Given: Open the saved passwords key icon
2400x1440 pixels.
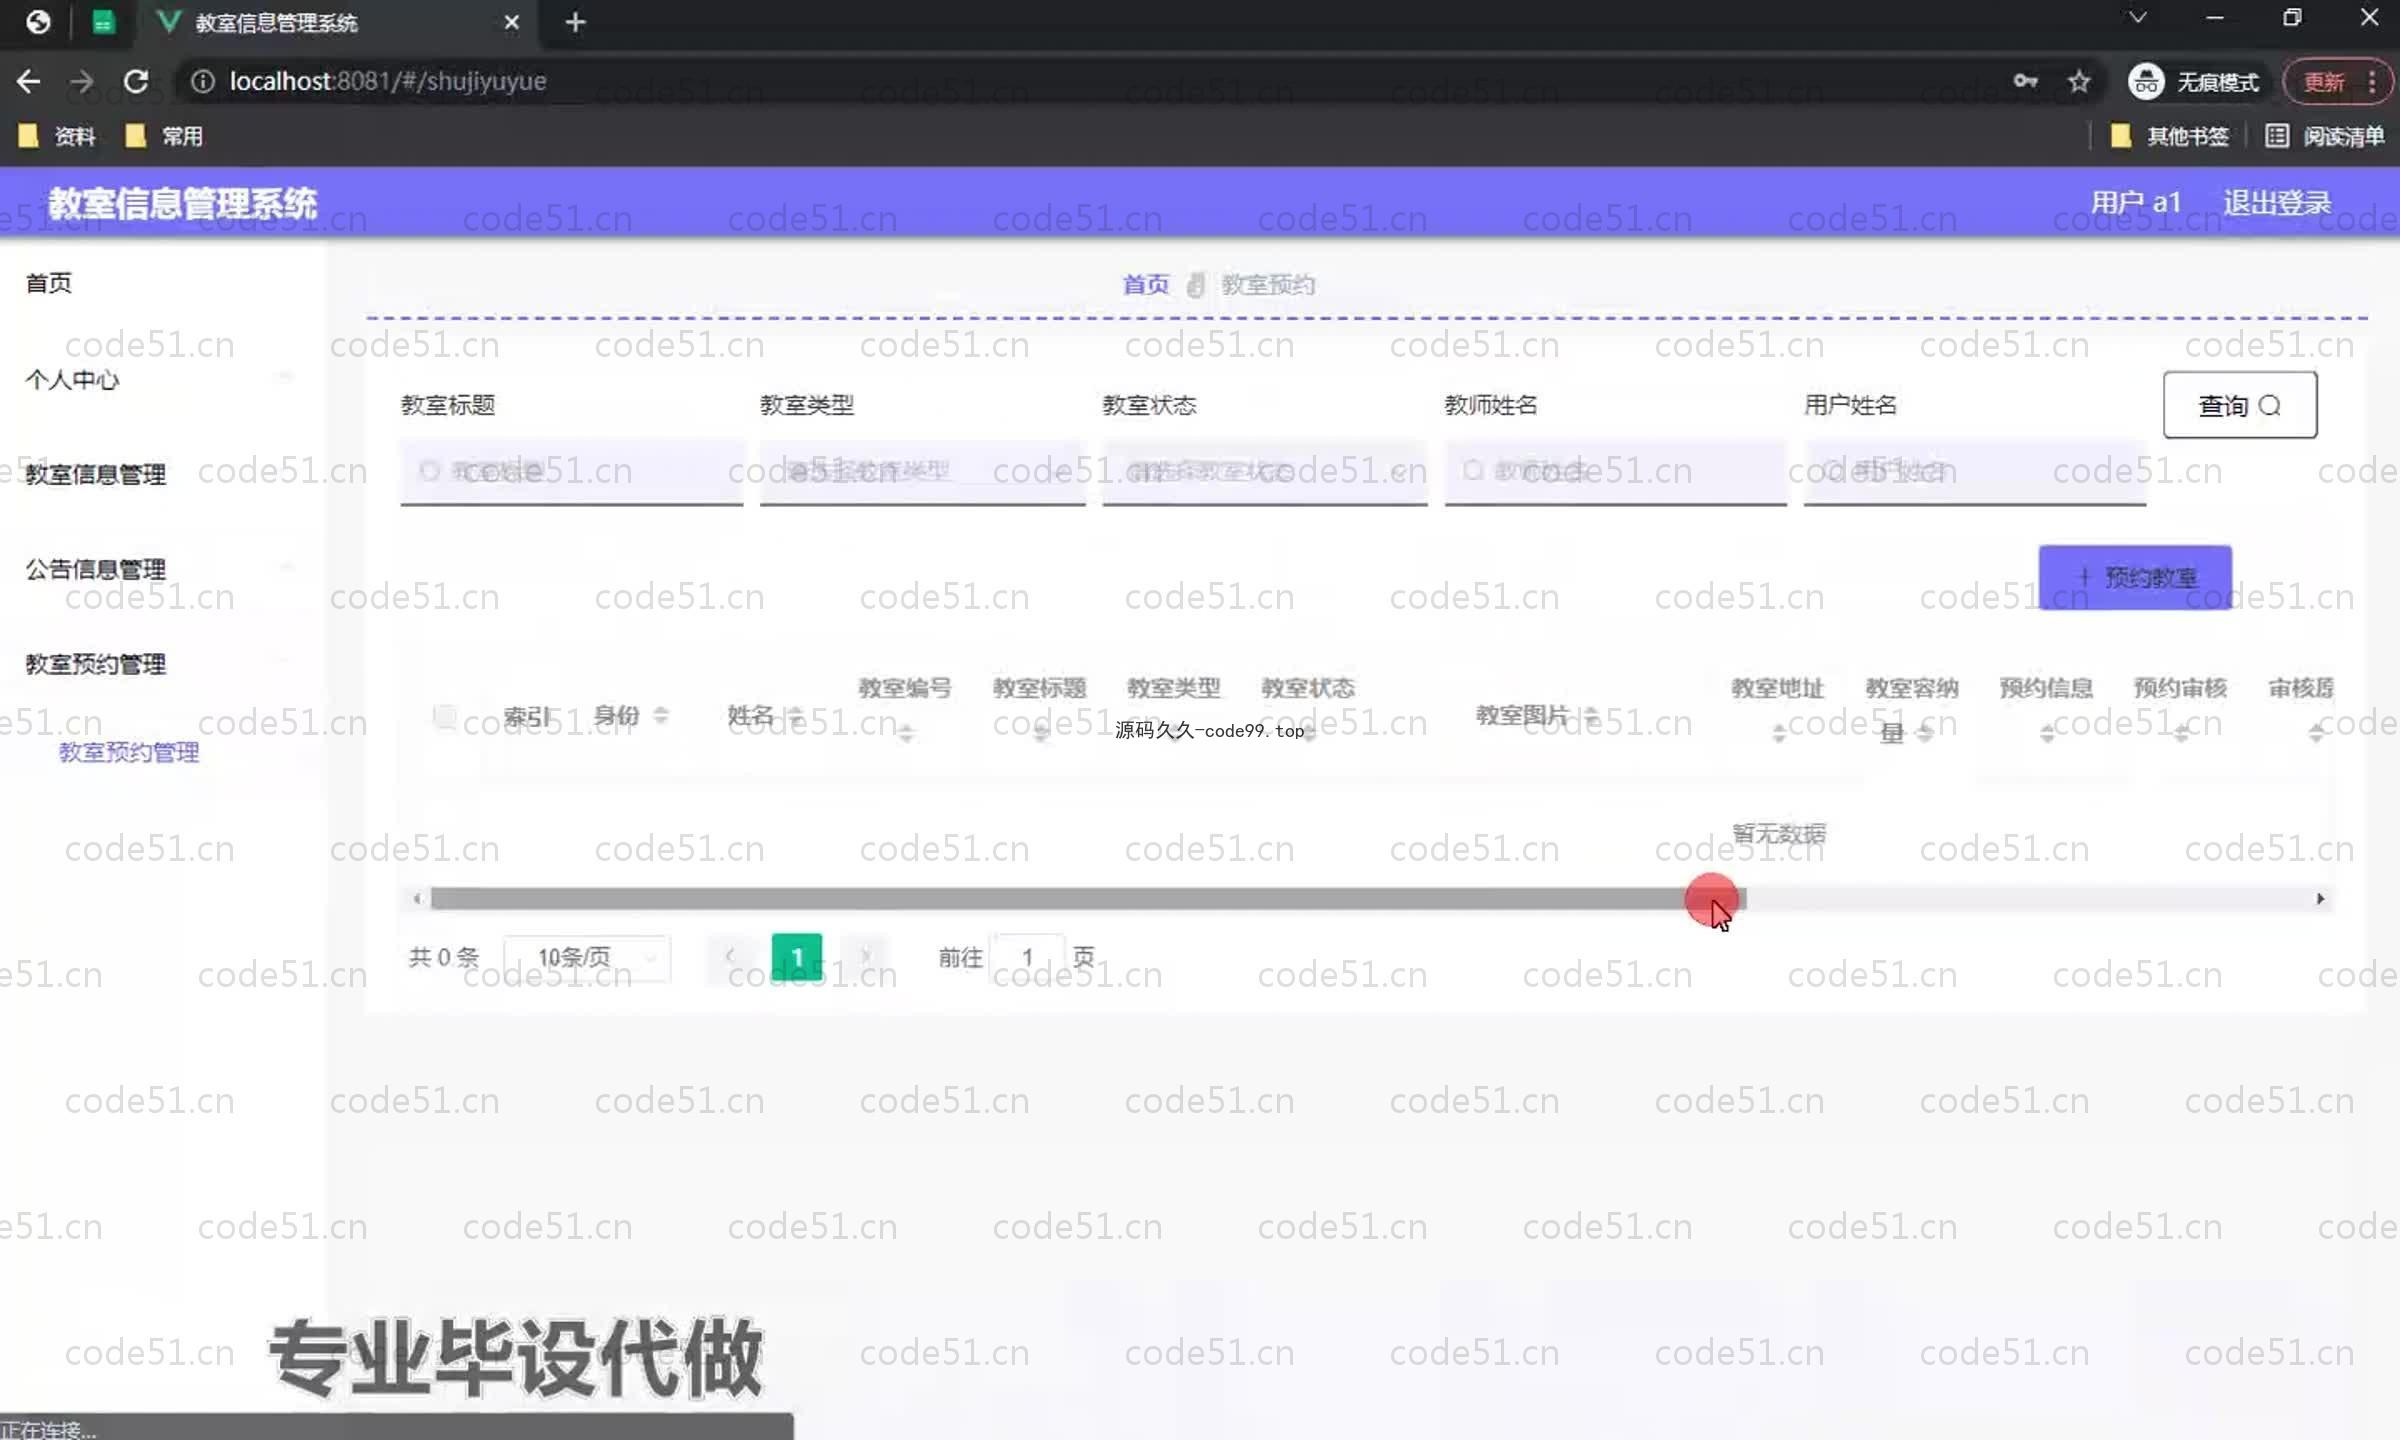Looking at the screenshot, I should pos(2025,81).
